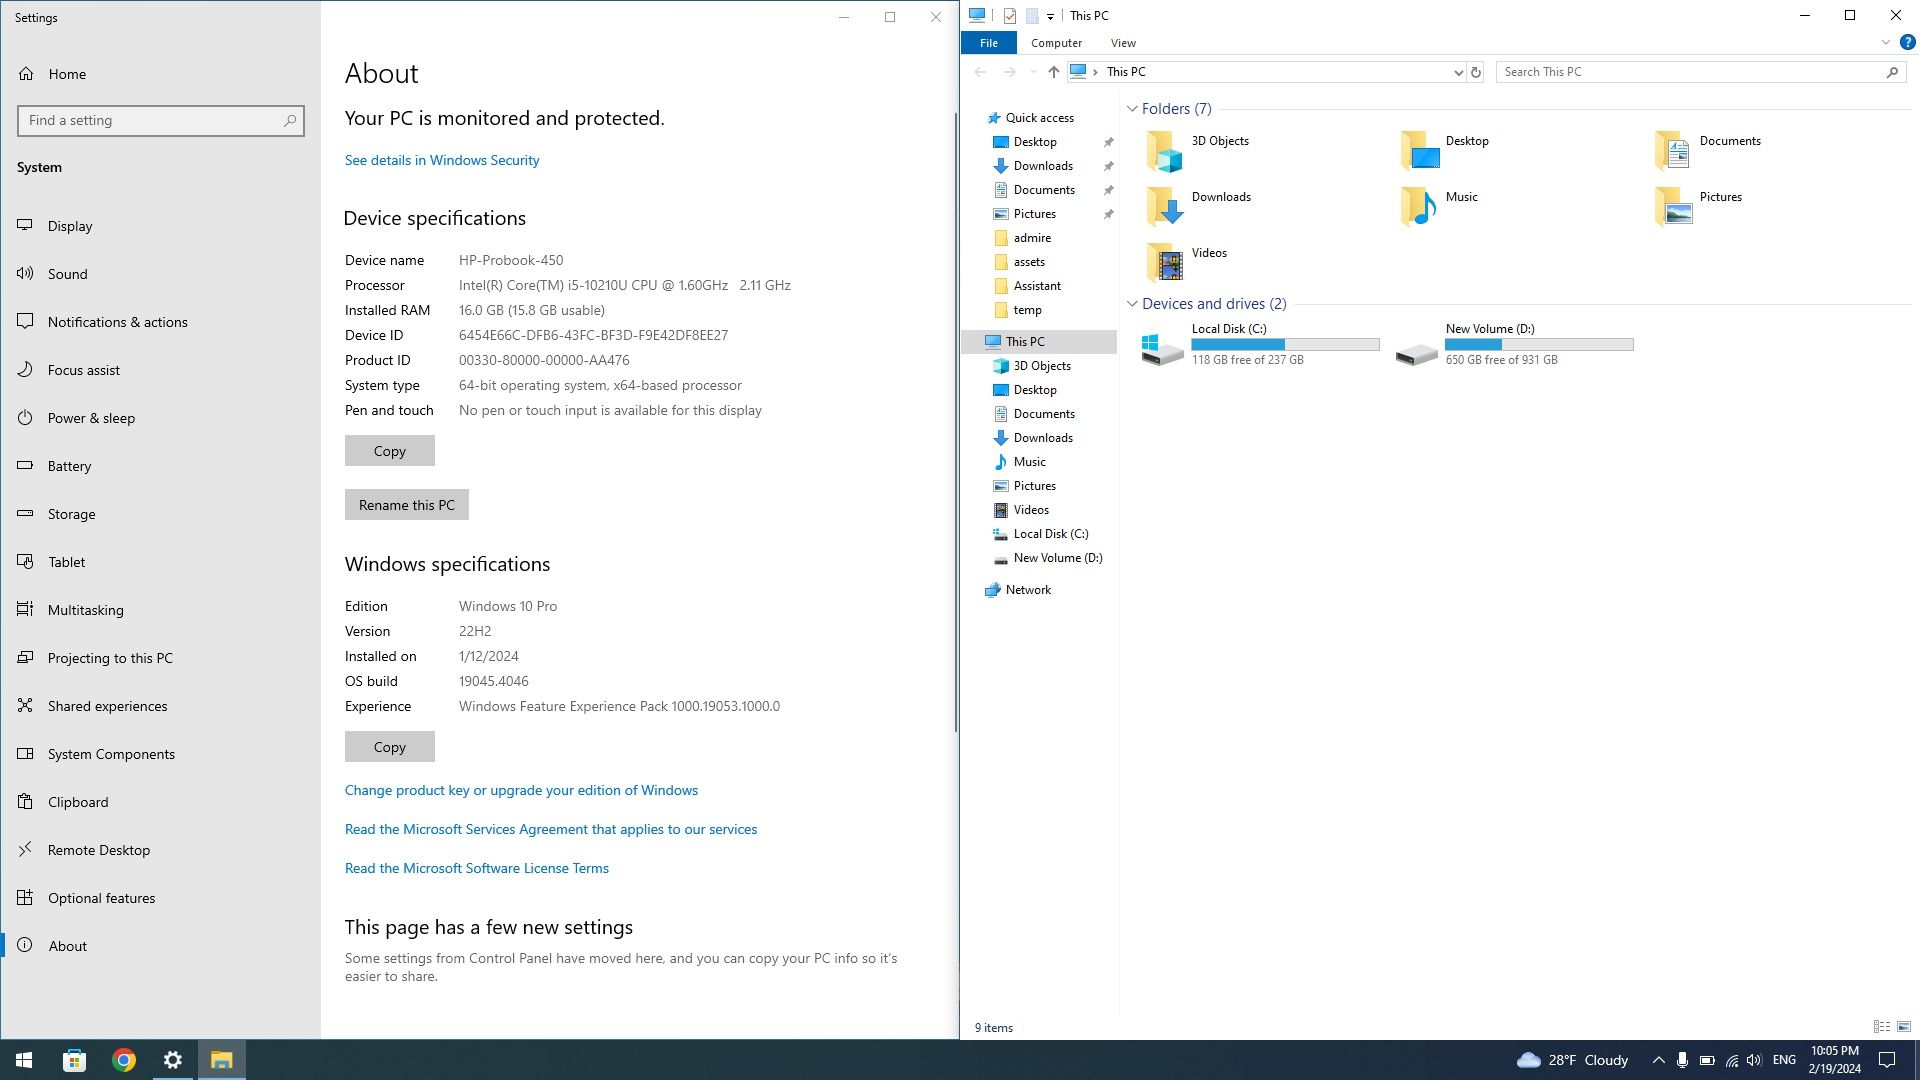Image resolution: width=1920 pixels, height=1080 pixels.
Task: Open System Components settings
Action: pyautogui.click(x=160, y=754)
